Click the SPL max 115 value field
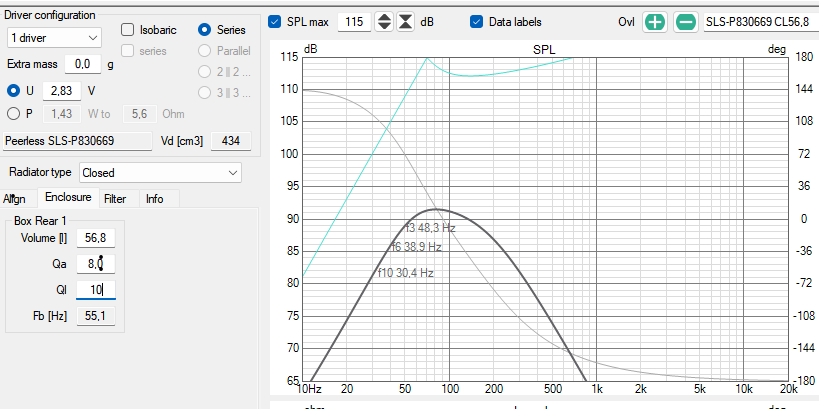 pos(354,22)
